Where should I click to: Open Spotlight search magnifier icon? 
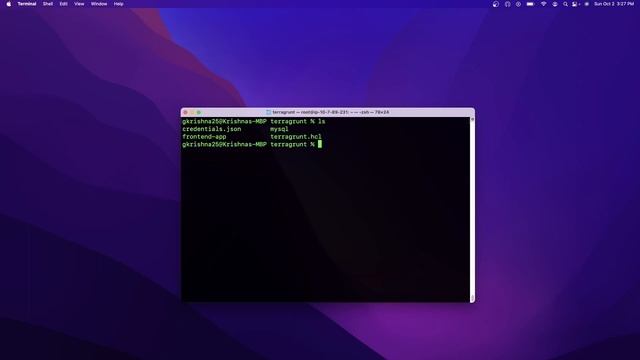tap(565, 4)
